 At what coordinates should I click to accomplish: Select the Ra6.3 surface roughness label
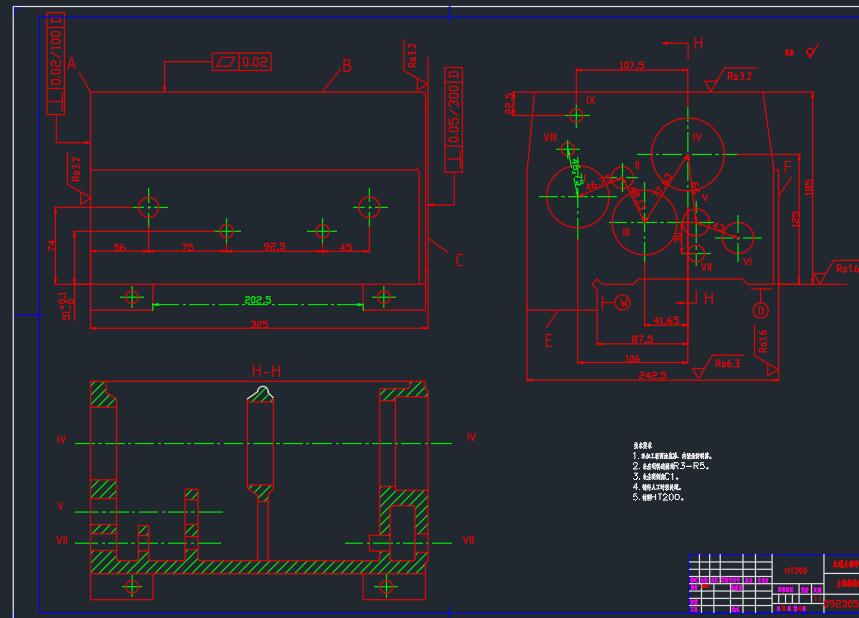(727, 363)
